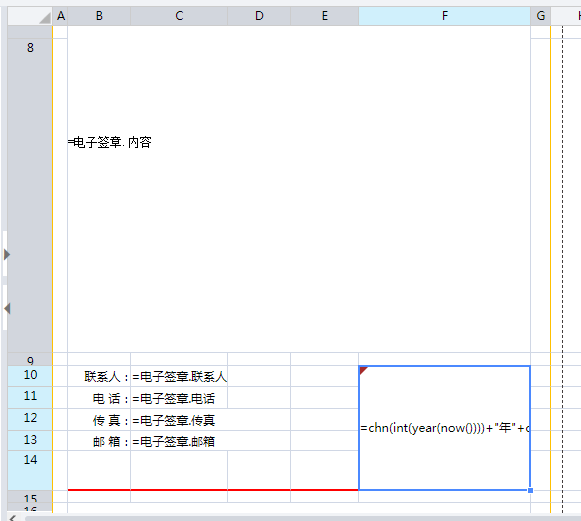Click the cell containing =电子签章. 内容
This screenshot has width=581, height=521.
(x=299, y=195)
